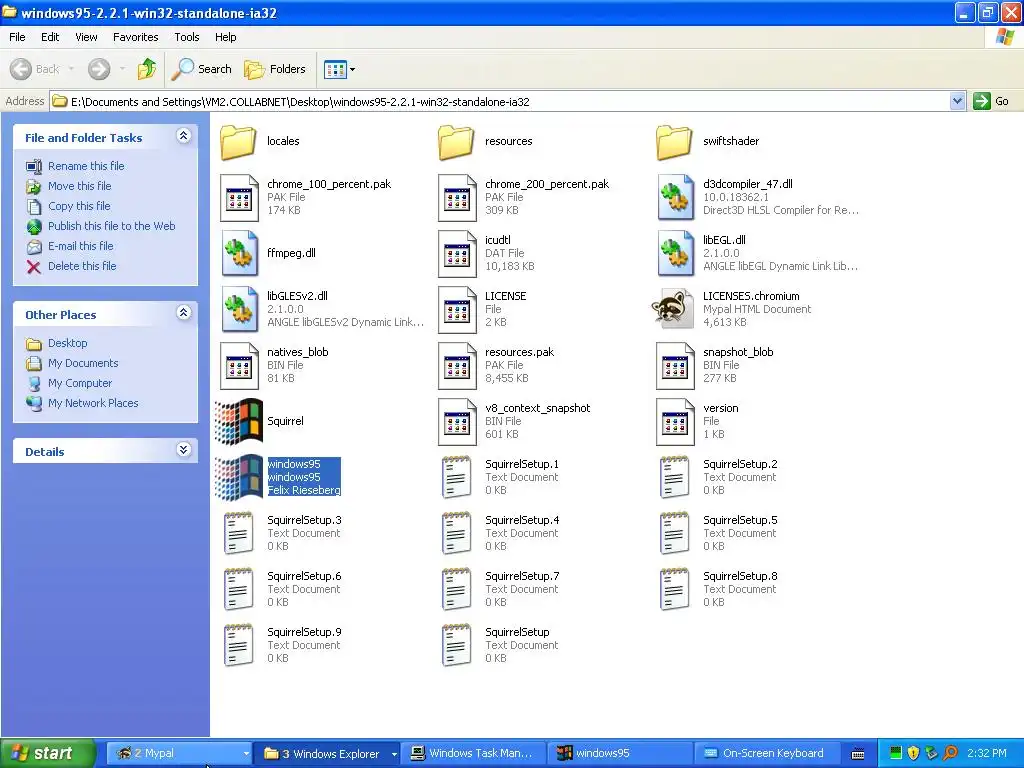The height and width of the screenshot is (768, 1024).
Task: Click Delete this file link
Action: pos(82,266)
